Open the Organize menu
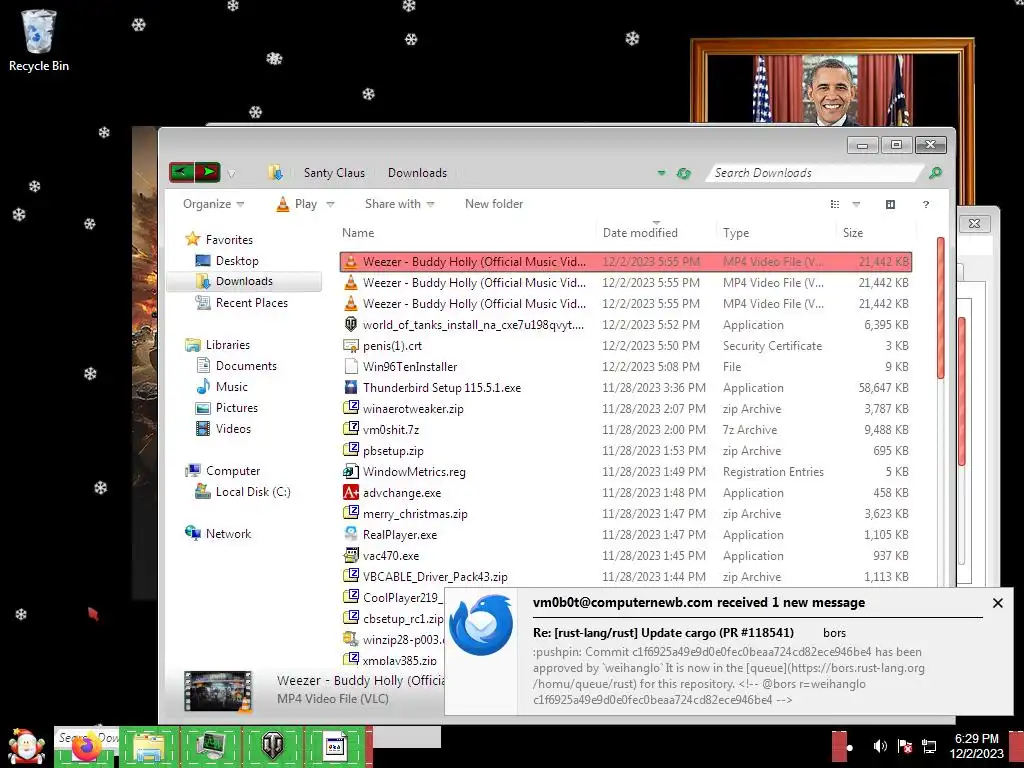1024x768 pixels. tap(214, 204)
